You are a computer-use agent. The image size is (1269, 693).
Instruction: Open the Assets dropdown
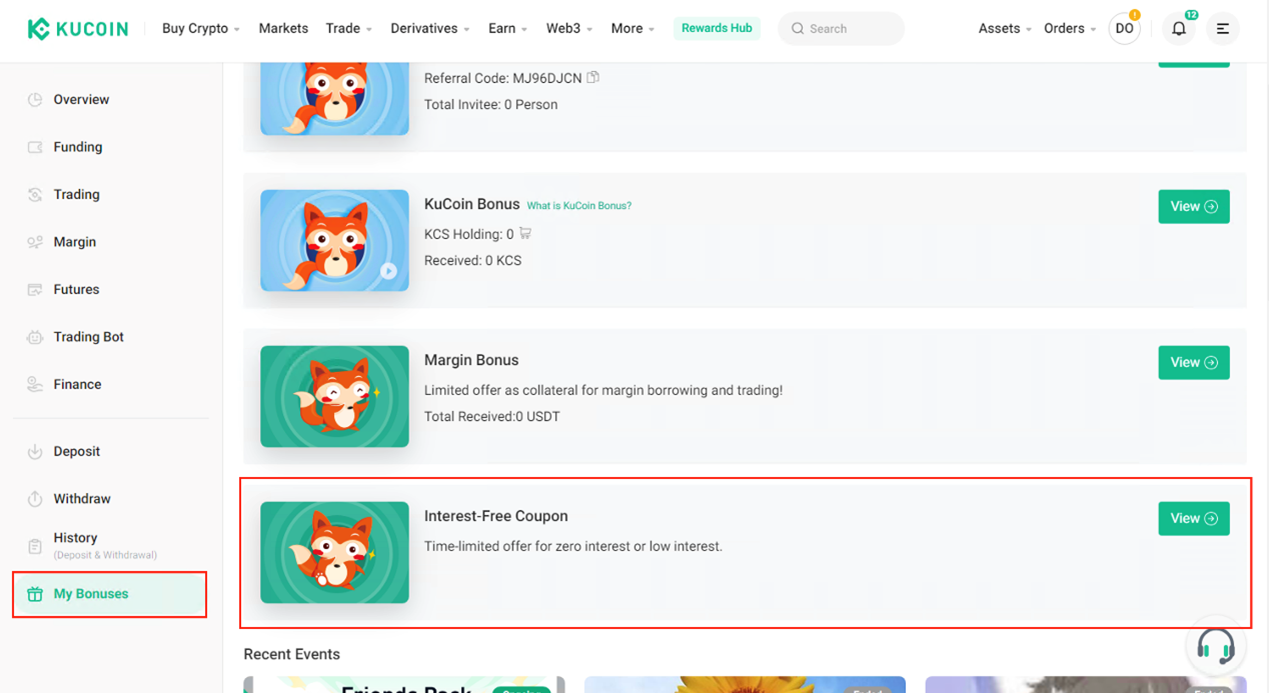[1005, 29]
